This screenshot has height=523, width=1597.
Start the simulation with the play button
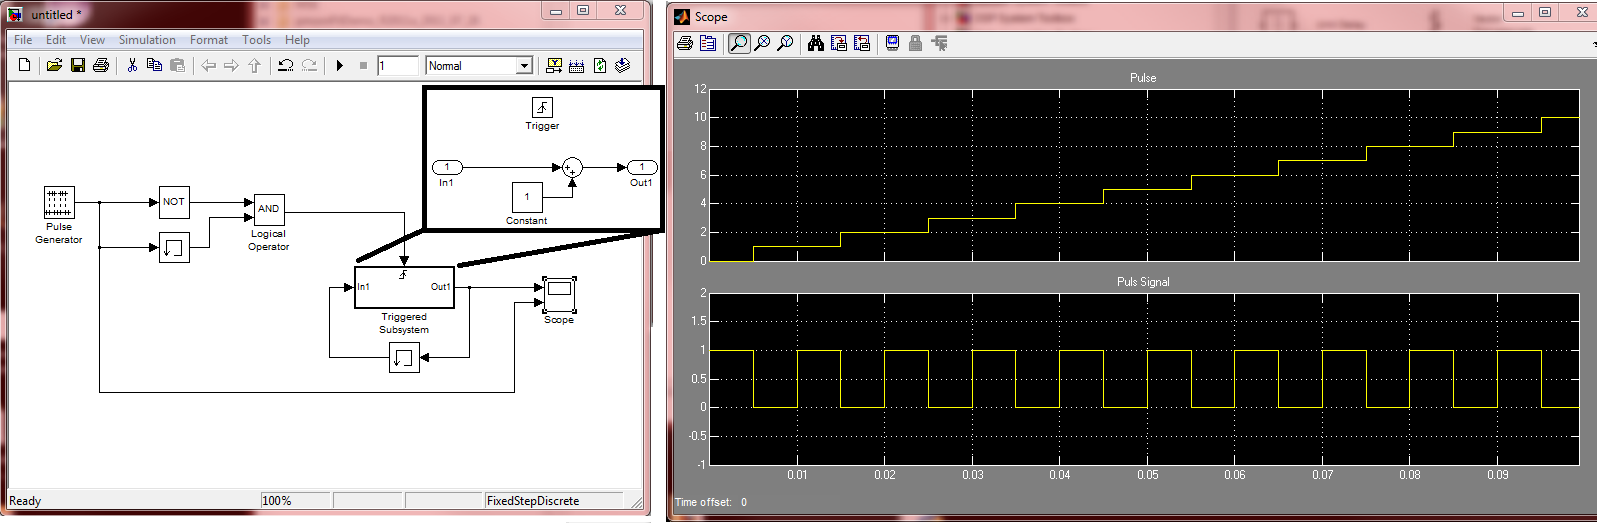(340, 66)
